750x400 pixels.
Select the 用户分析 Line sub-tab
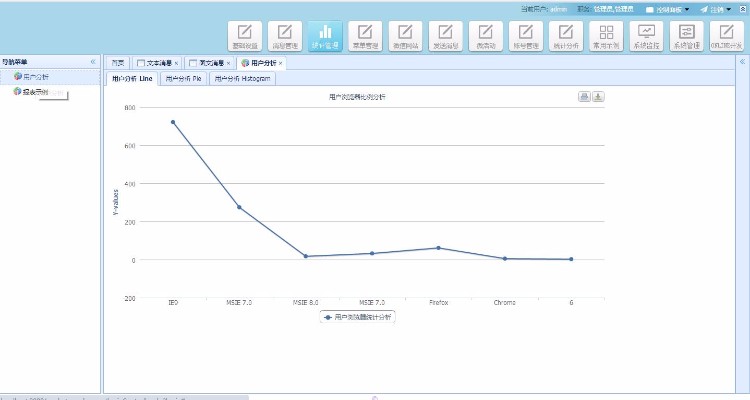(x=132, y=78)
